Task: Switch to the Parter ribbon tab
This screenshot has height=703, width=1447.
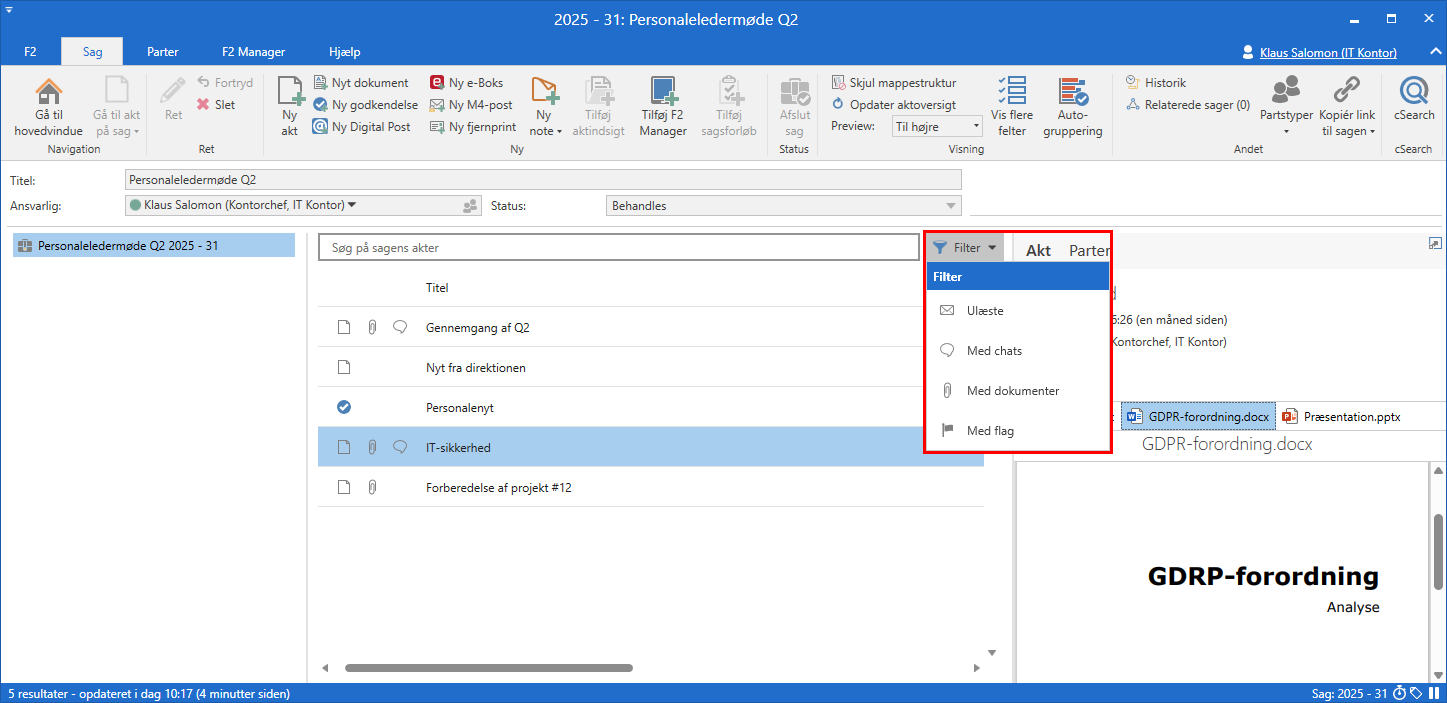Action: click(x=163, y=52)
